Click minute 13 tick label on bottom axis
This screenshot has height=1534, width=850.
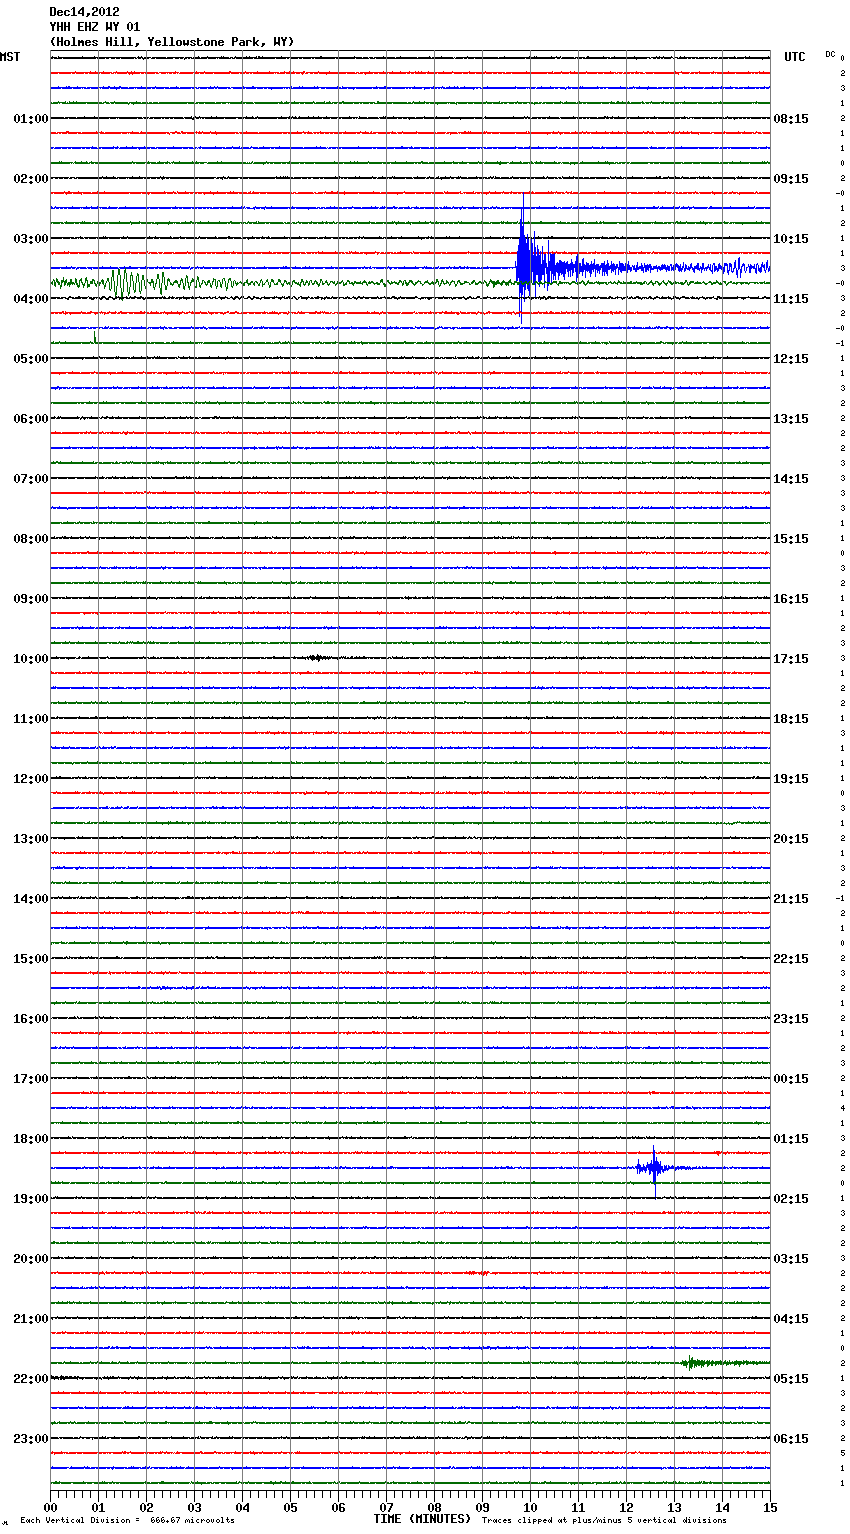coord(674,1507)
